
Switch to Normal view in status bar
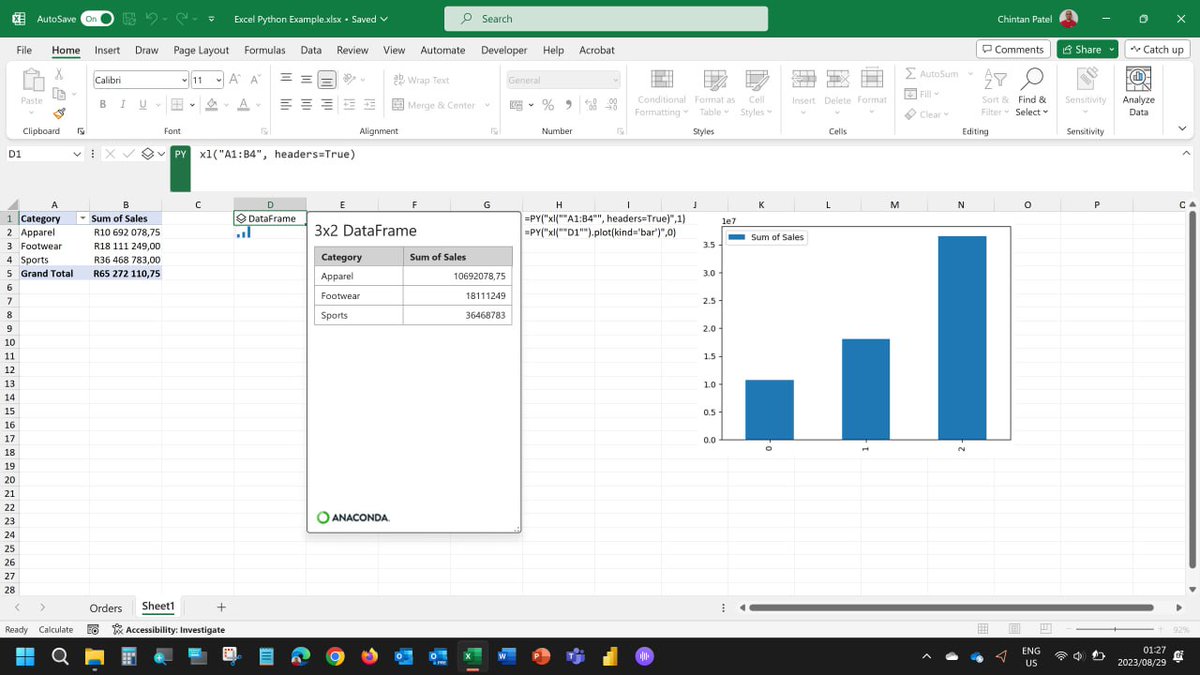coord(983,629)
